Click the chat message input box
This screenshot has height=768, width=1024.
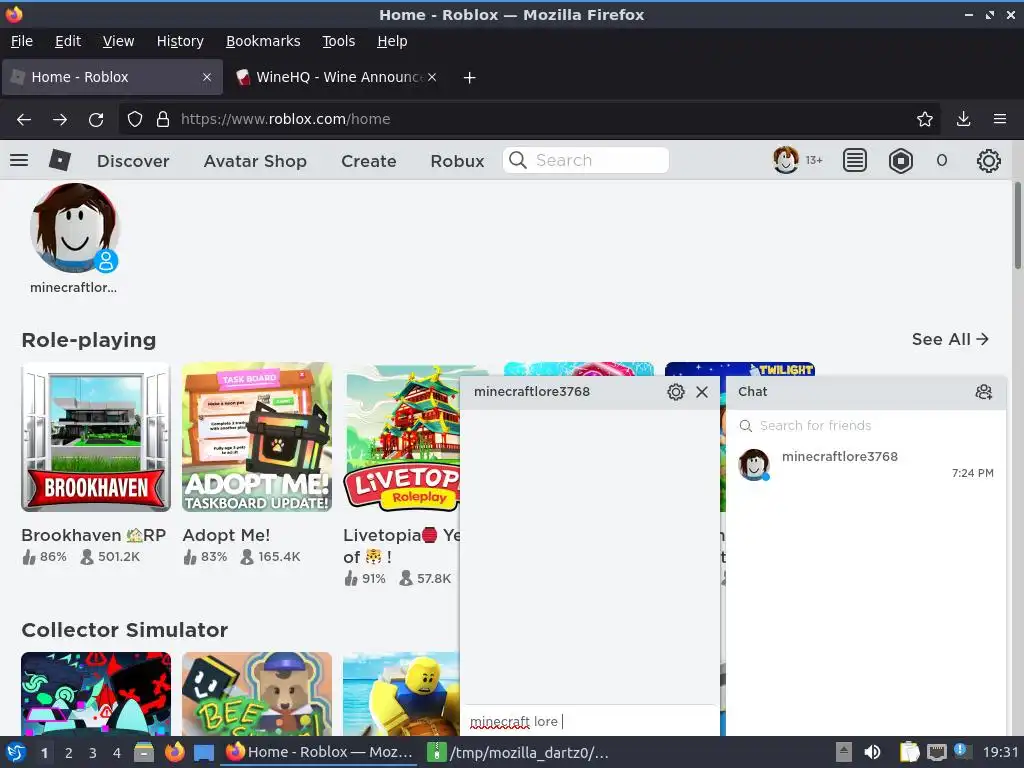point(589,721)
